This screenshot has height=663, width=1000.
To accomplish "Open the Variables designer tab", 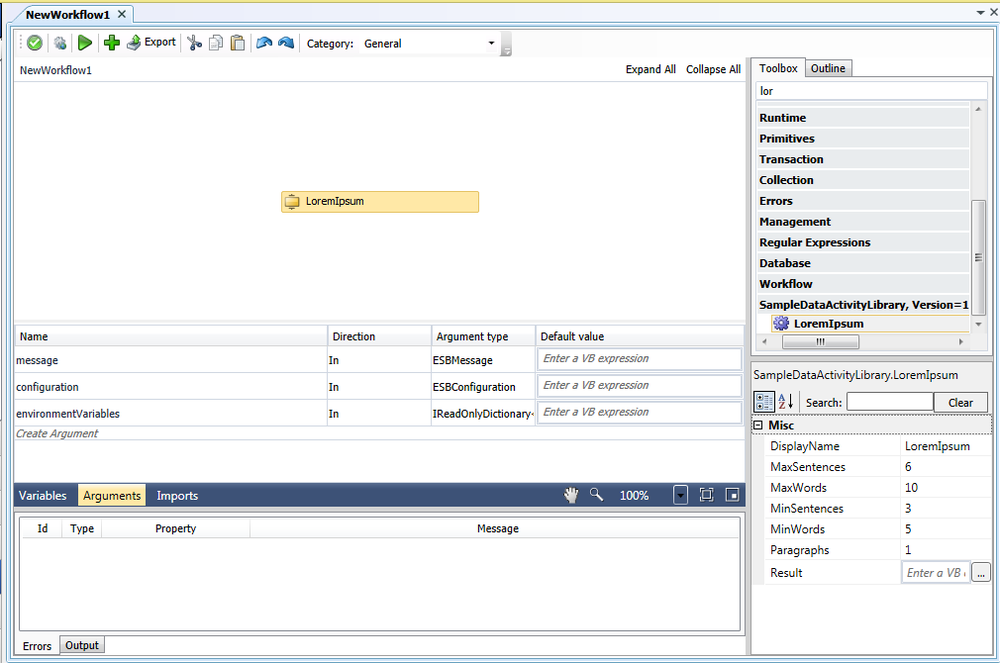I will [43, 495].
